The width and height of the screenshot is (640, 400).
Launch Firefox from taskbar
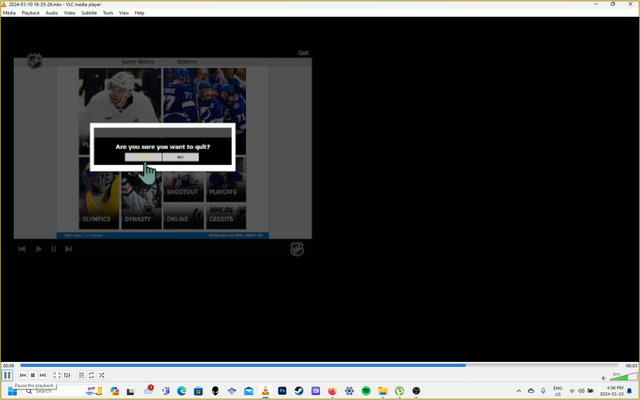332,391
